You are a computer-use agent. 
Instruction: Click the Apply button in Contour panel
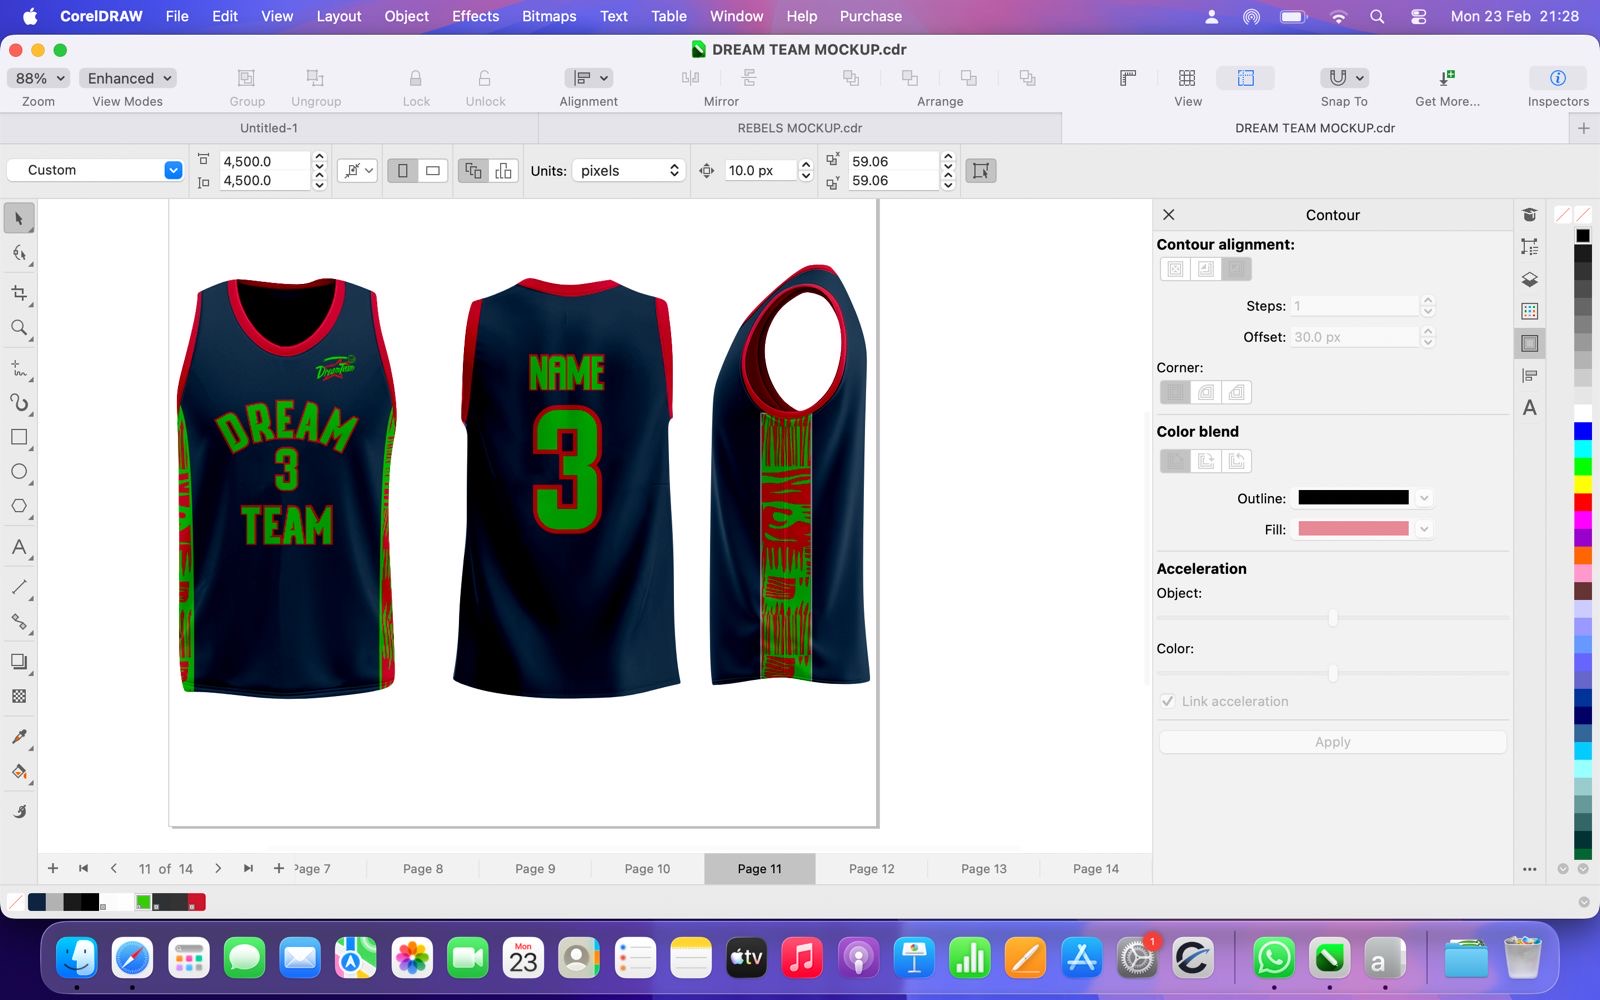[x=1332, y=742]
